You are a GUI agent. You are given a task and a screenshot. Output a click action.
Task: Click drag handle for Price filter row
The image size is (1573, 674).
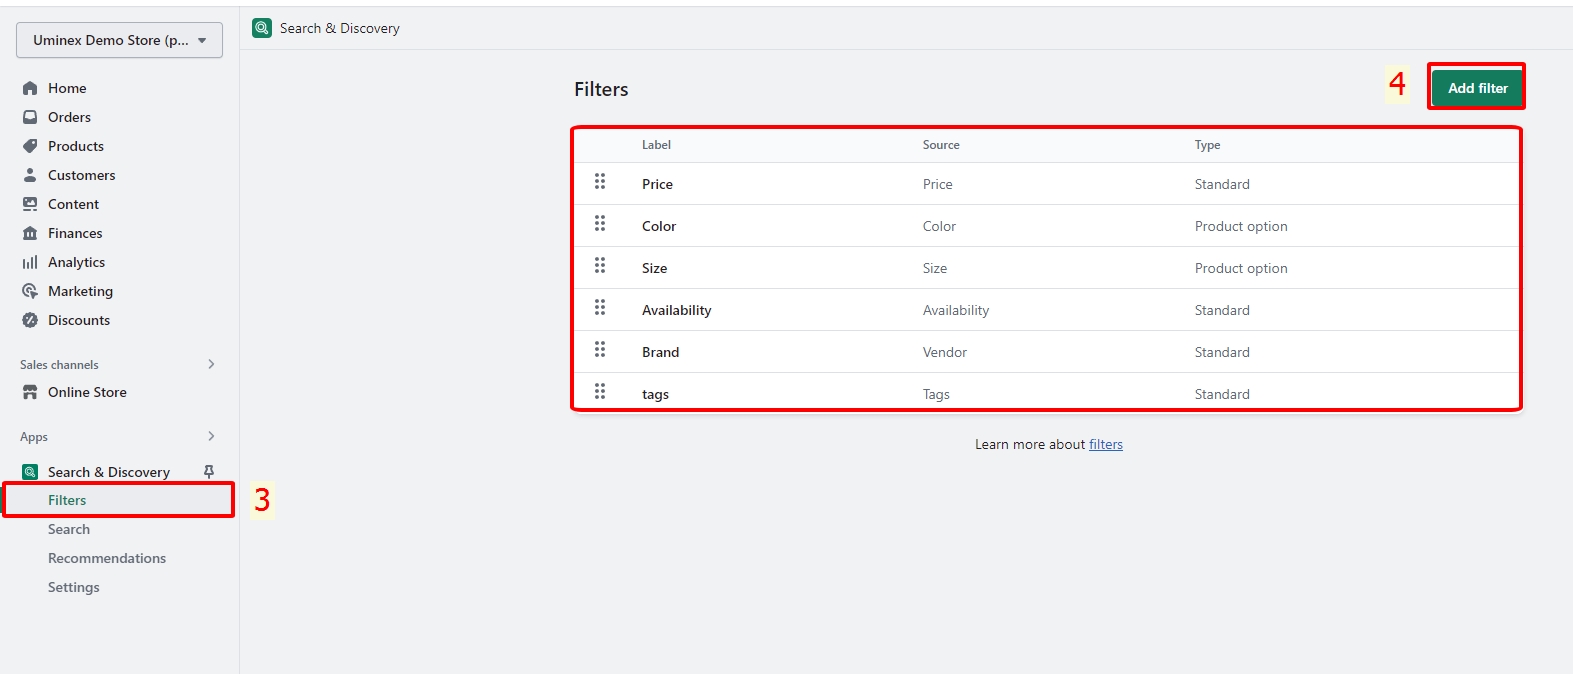[x=600, y=182]
